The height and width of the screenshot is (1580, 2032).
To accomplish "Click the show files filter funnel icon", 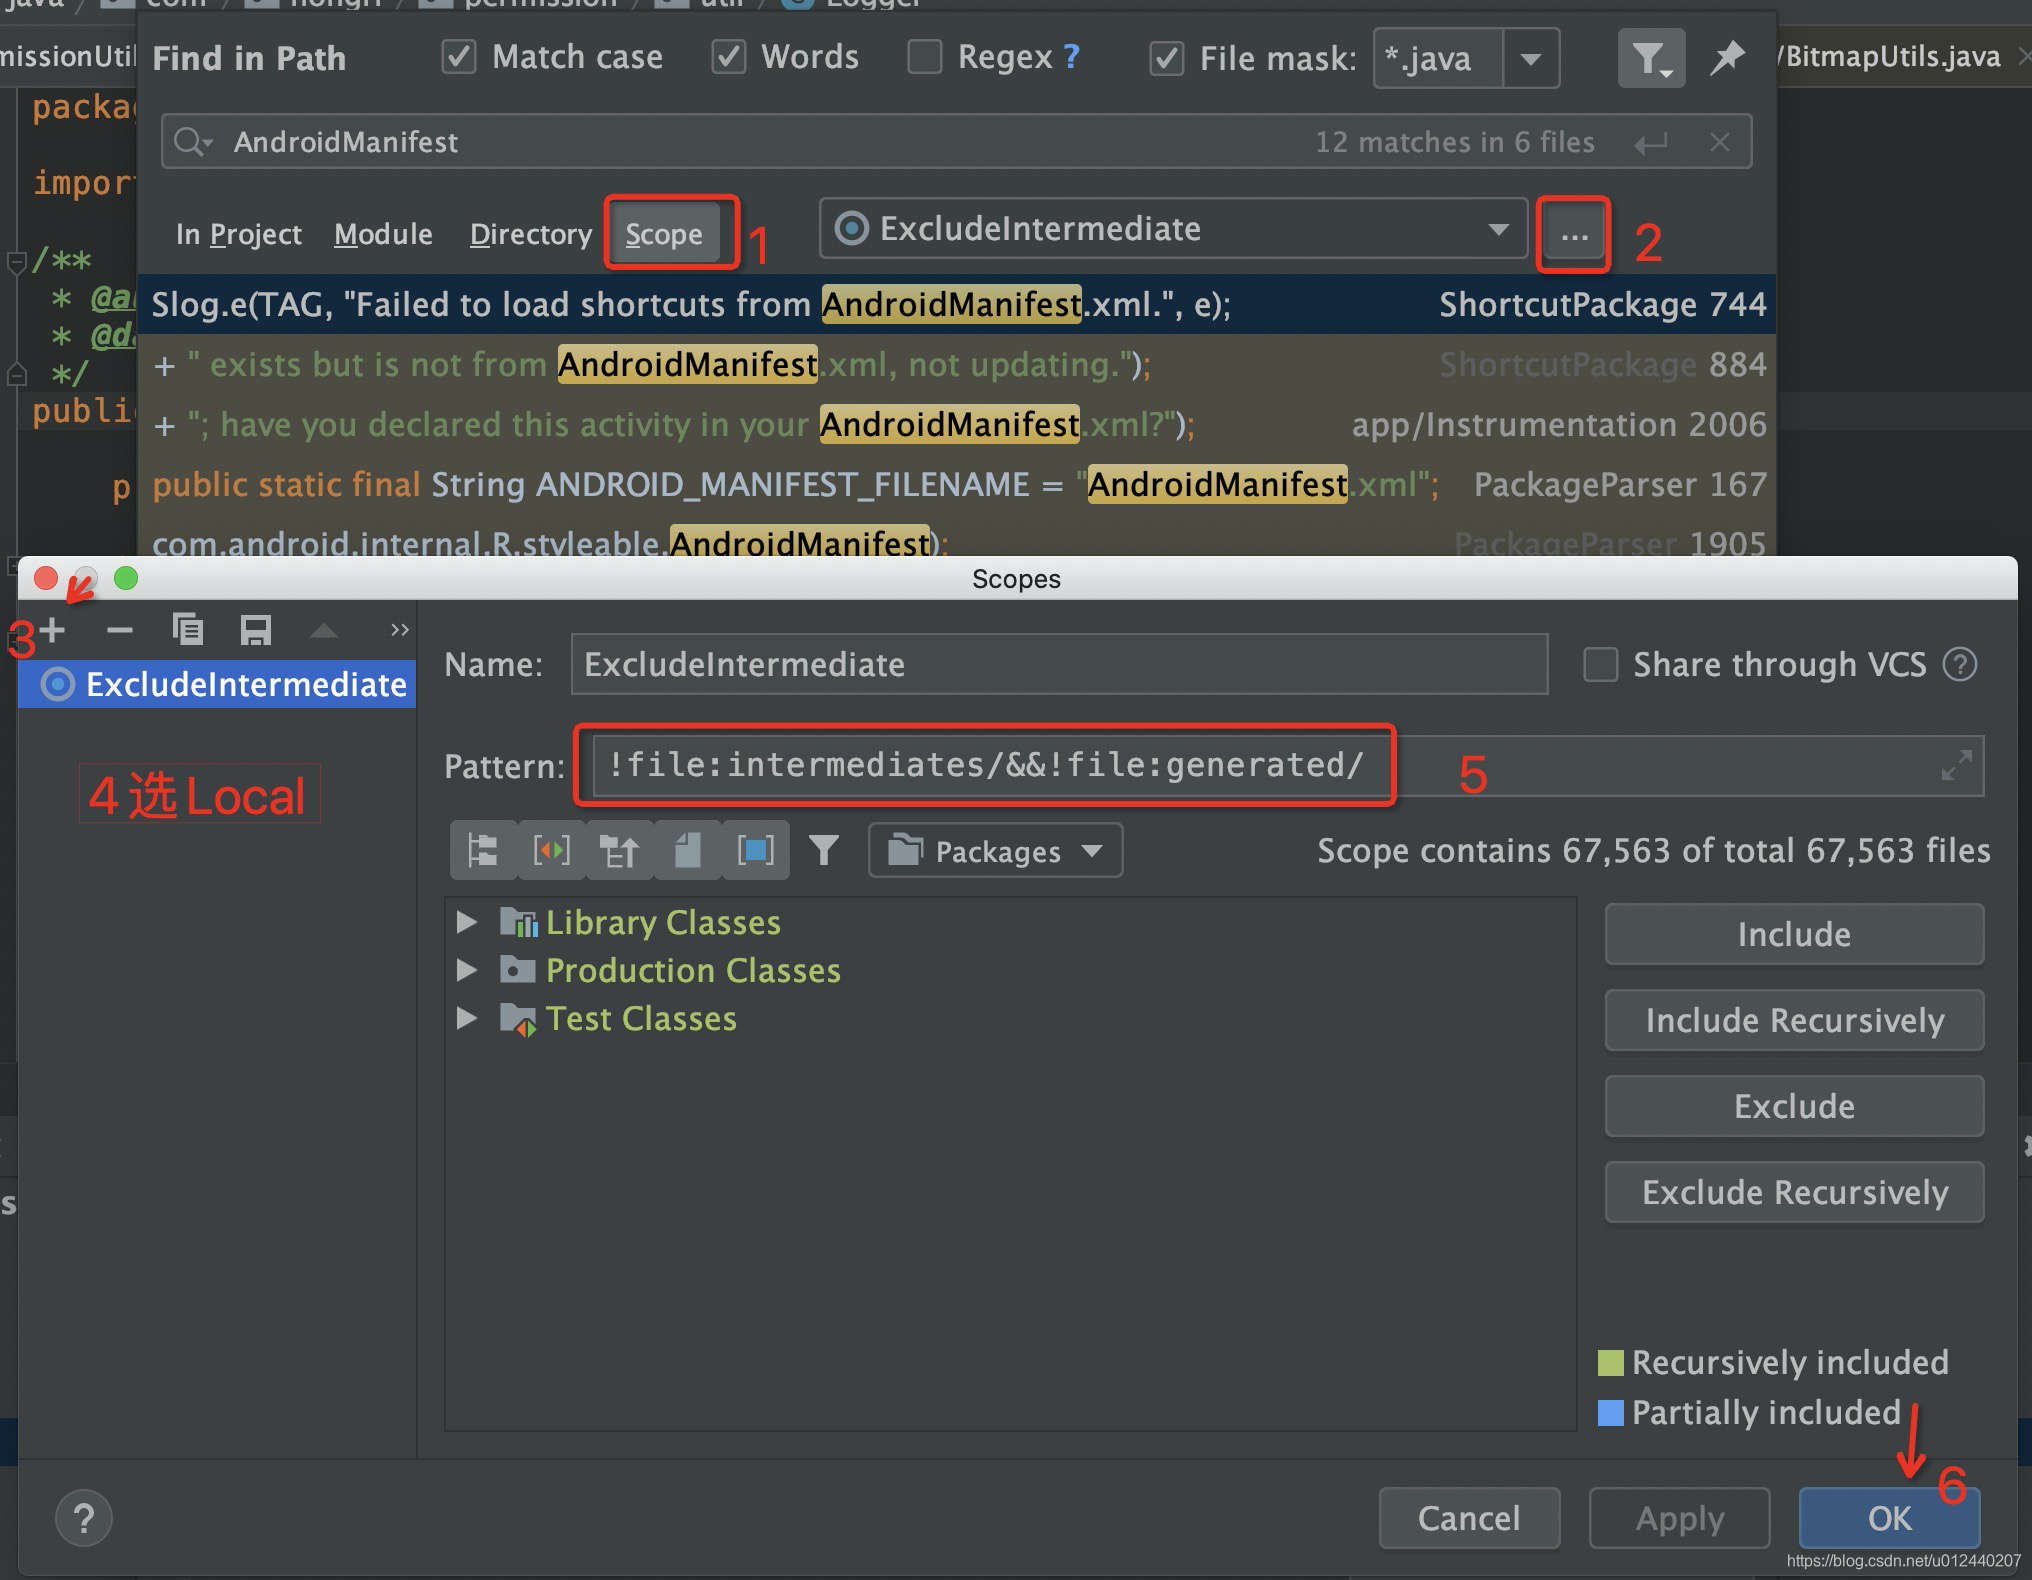I will [823, 851].
